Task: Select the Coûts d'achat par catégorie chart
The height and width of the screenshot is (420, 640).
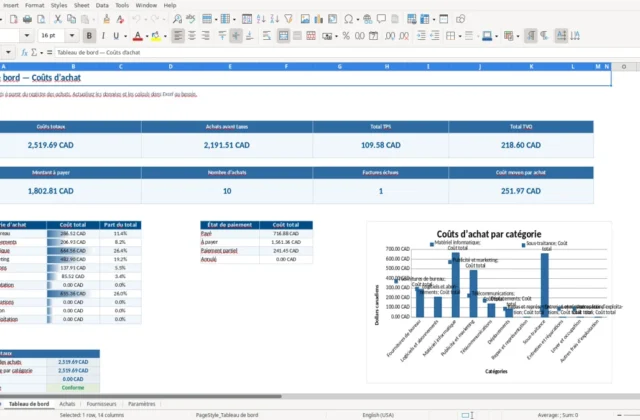Action: point(489,302)
